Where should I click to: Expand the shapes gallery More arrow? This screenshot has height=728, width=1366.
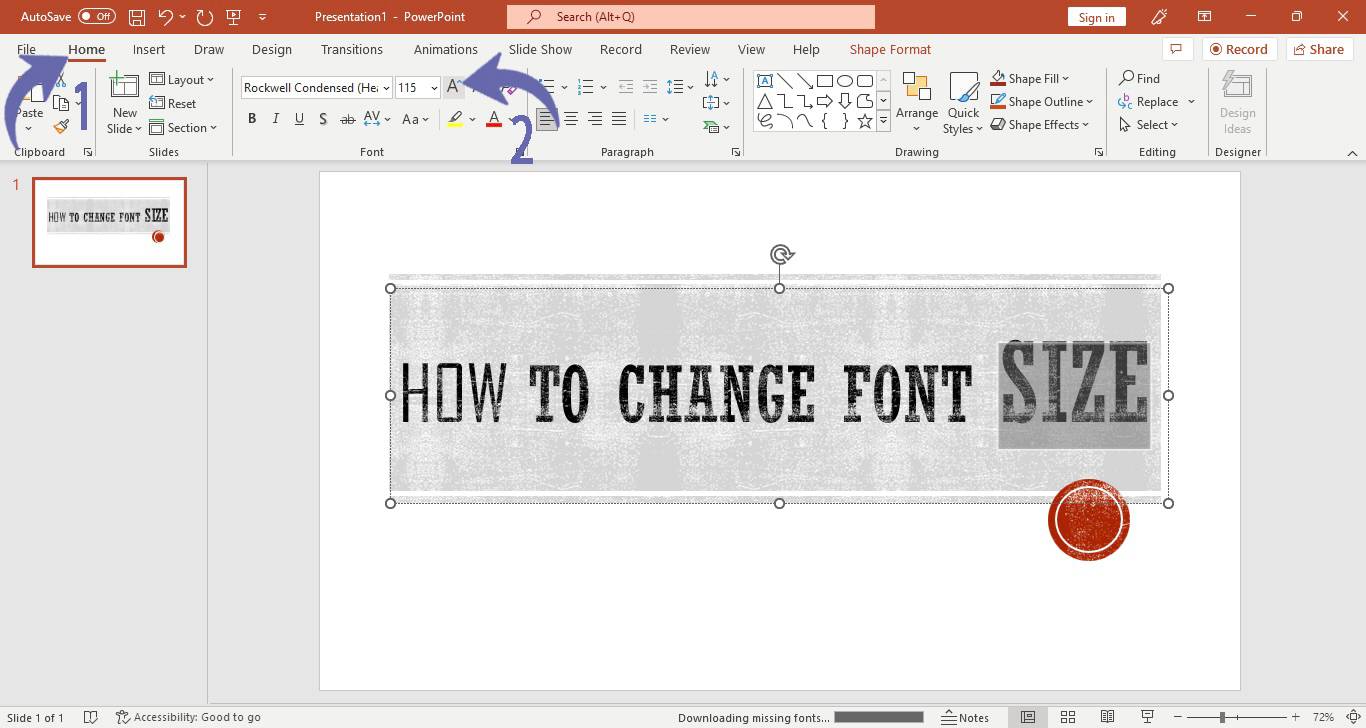[x=883, y=121]
